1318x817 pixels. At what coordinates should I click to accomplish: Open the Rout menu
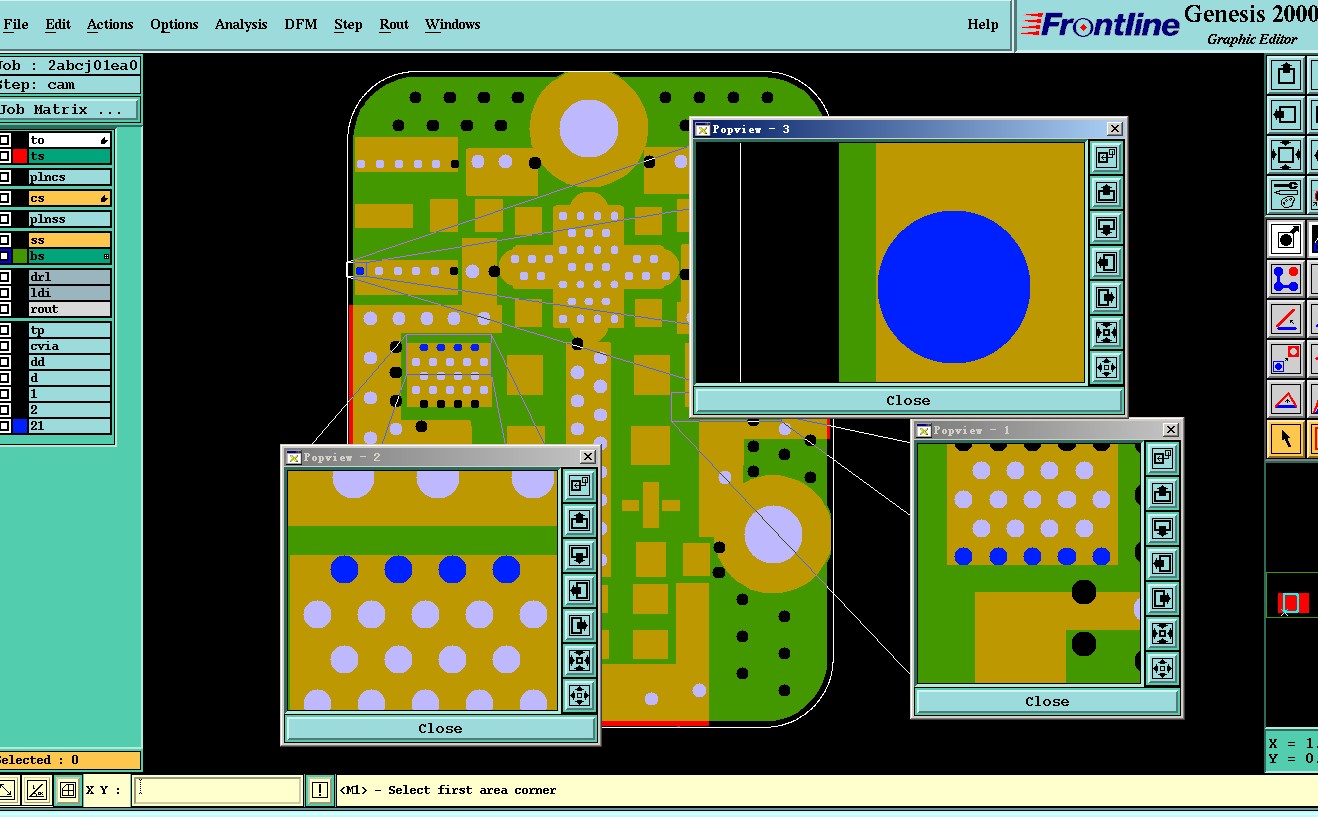point(394,24)
